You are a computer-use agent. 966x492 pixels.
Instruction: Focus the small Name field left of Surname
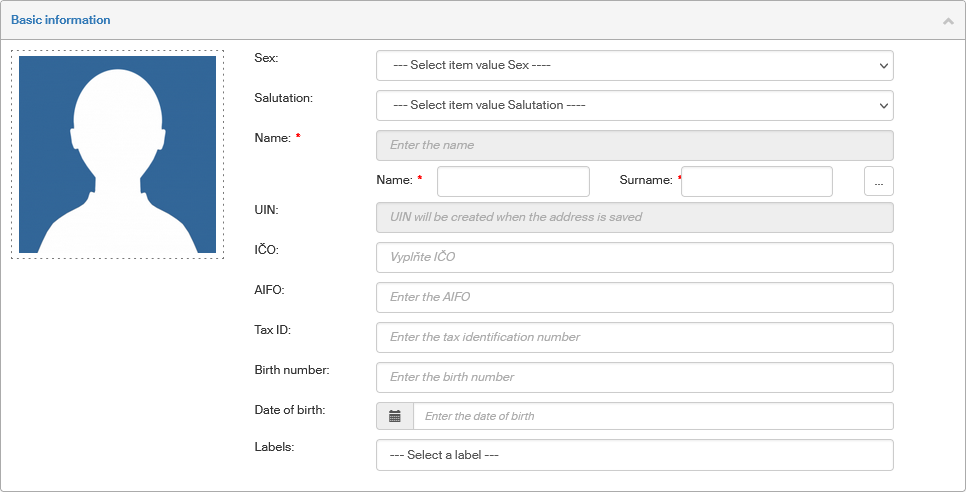point(513,181)
